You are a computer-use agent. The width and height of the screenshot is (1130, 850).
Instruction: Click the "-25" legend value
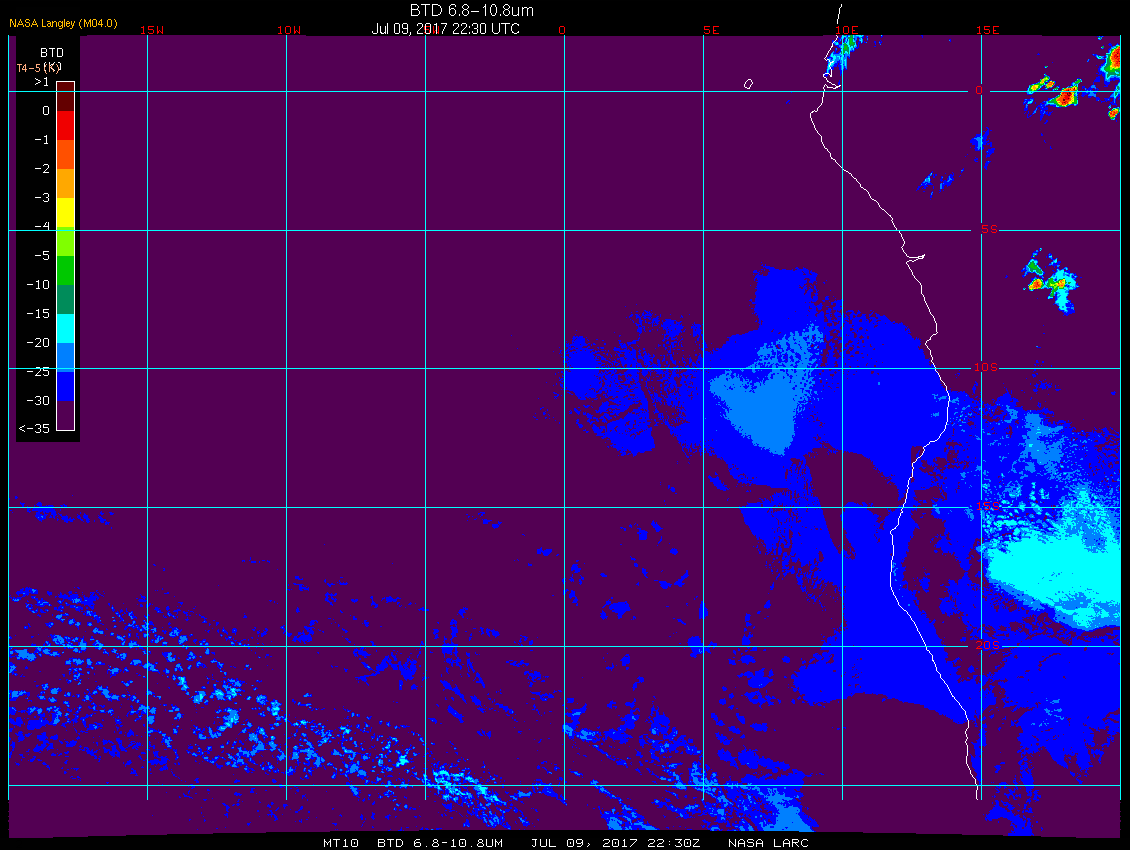tap(38, 371)
